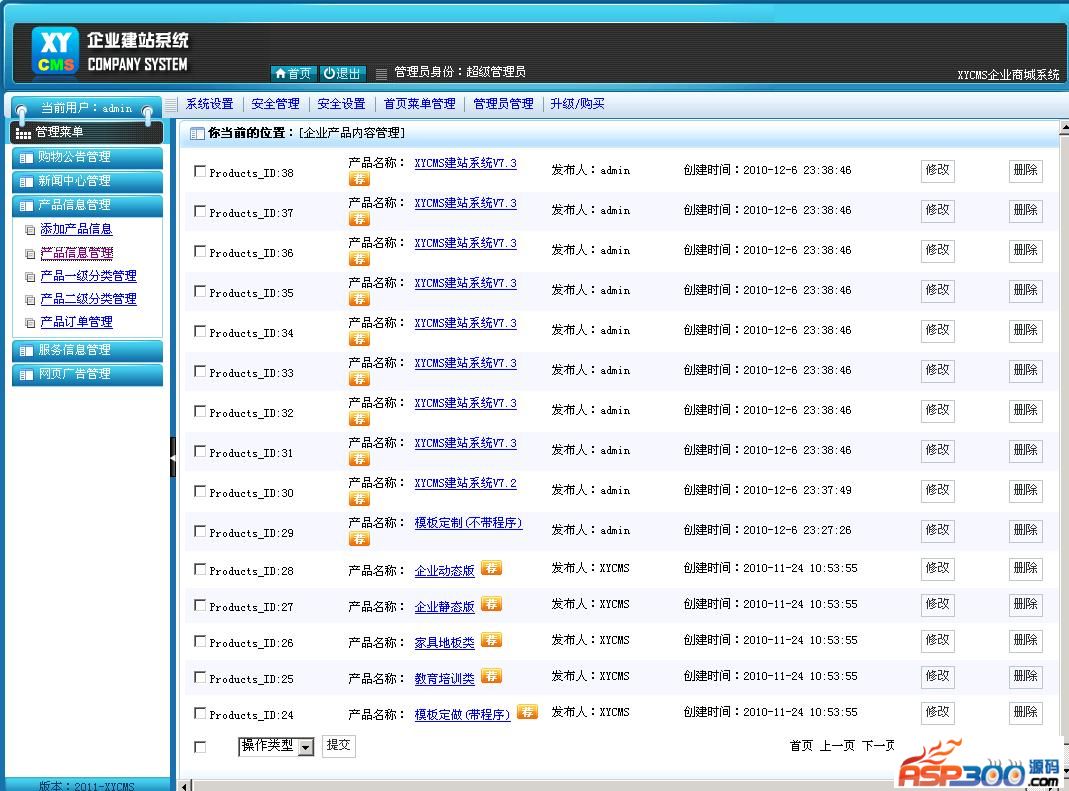Toggle the select-all checkbox at the bottom

click(x=200, y=747)
